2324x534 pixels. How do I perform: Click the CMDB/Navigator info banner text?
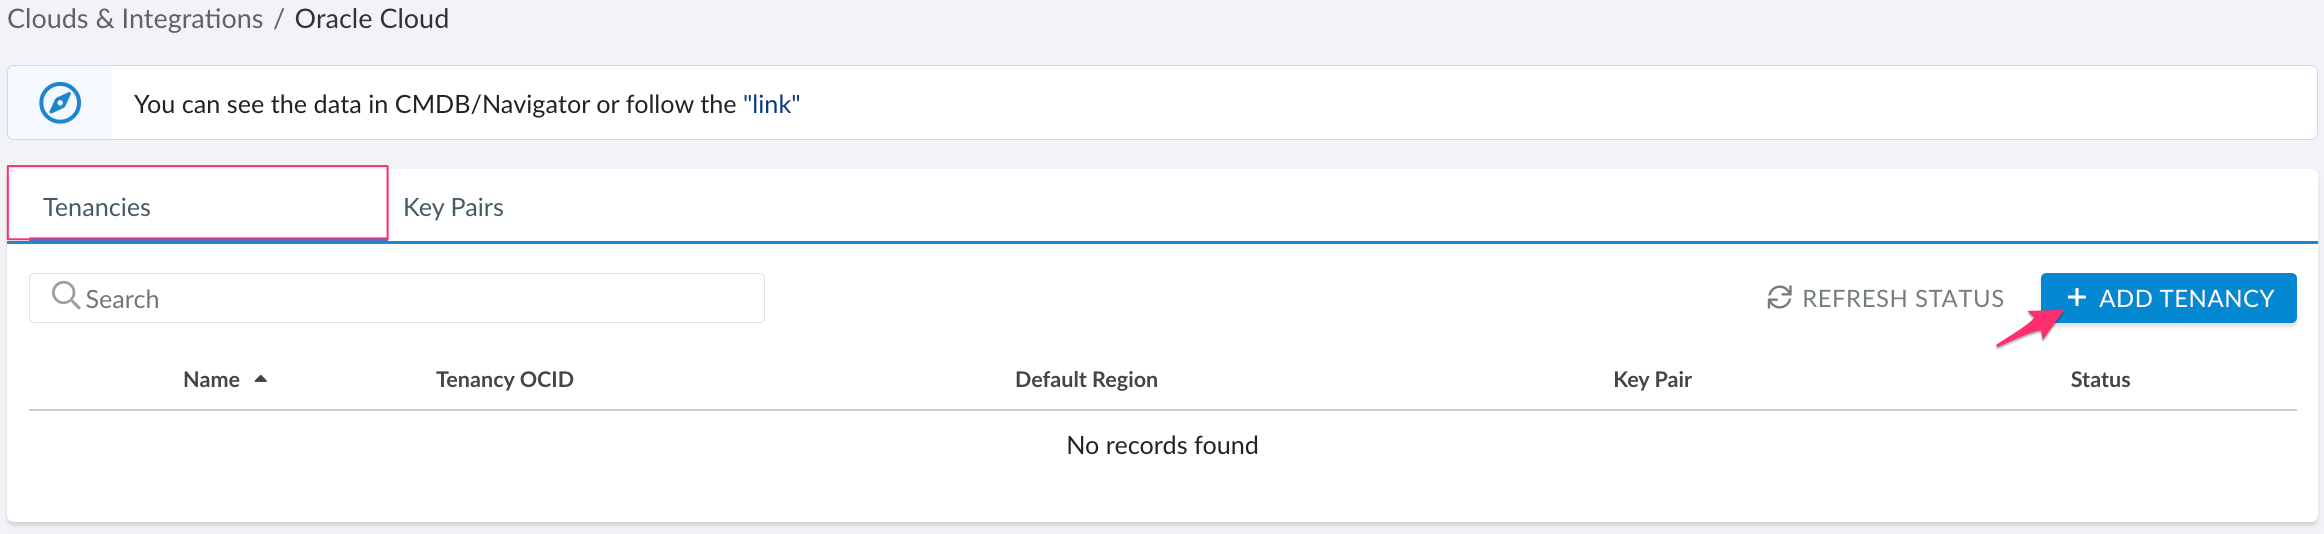point(435,104)
